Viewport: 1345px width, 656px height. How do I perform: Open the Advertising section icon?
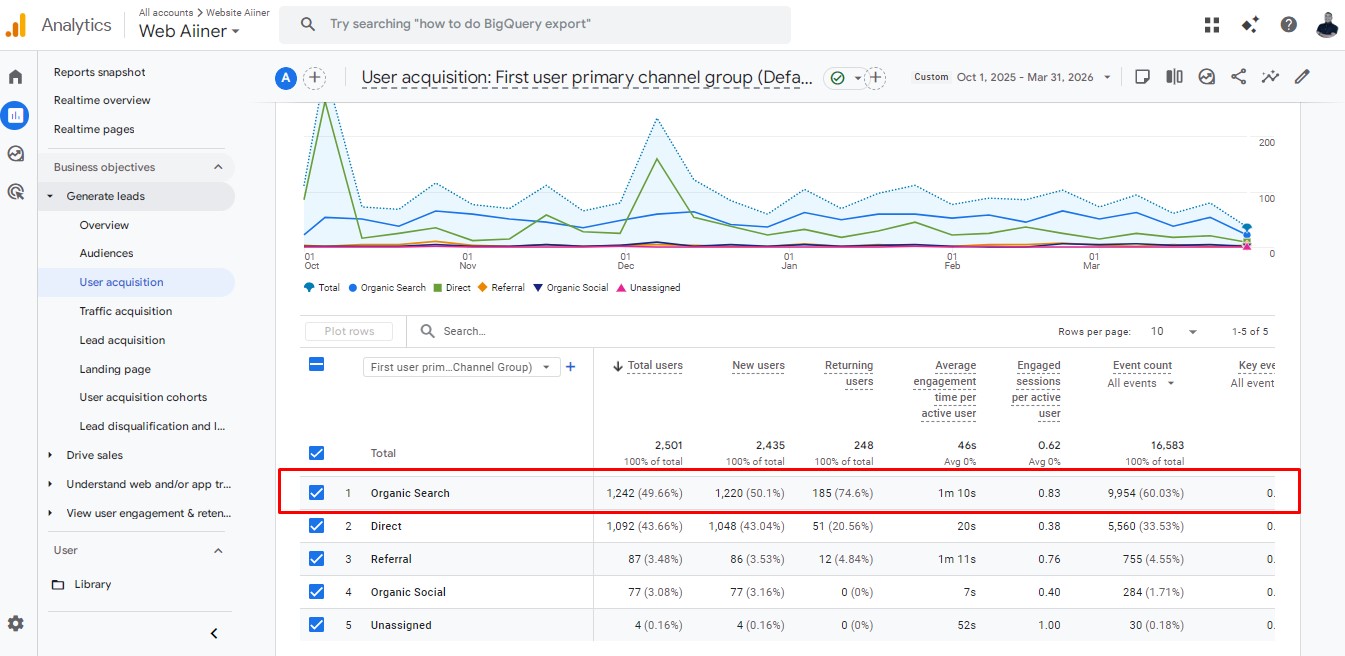point(15,191)
